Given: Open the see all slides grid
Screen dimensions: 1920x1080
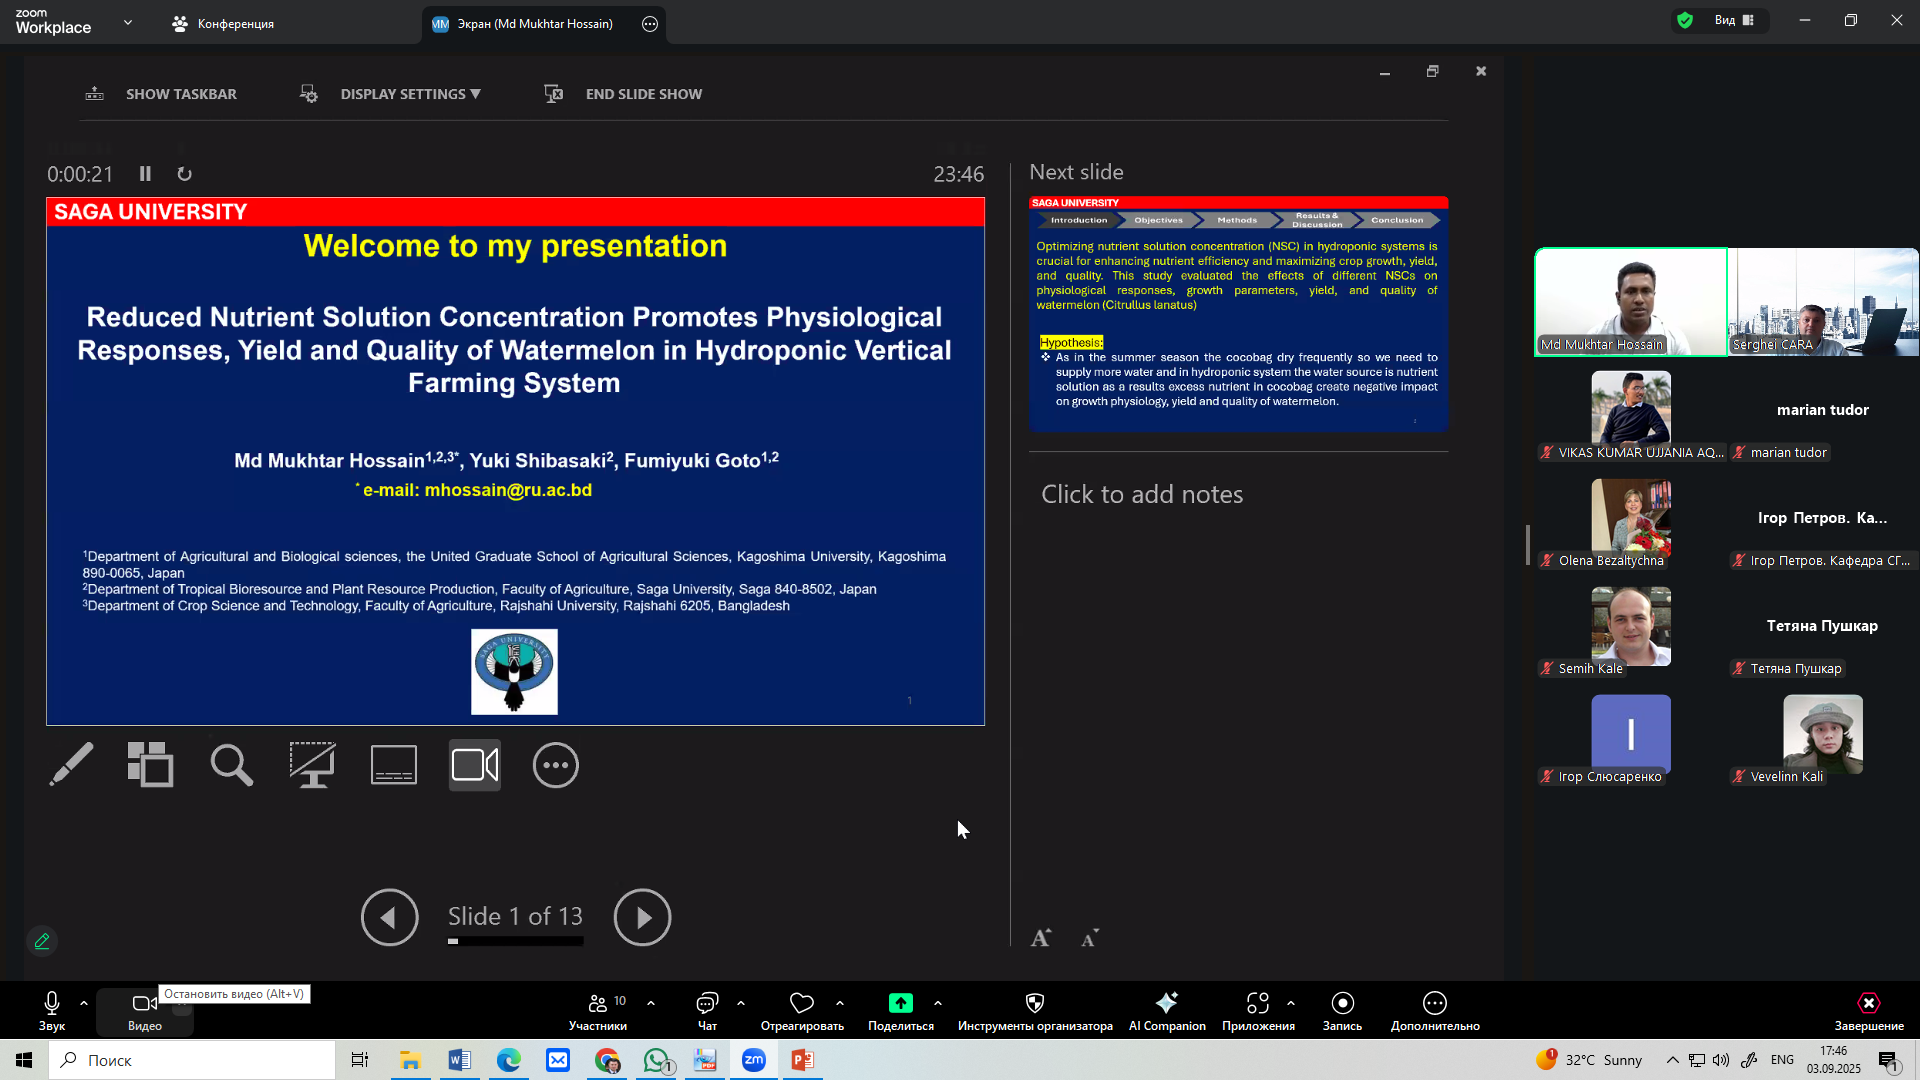Looking at the screenshot, I should click(151, 765).
